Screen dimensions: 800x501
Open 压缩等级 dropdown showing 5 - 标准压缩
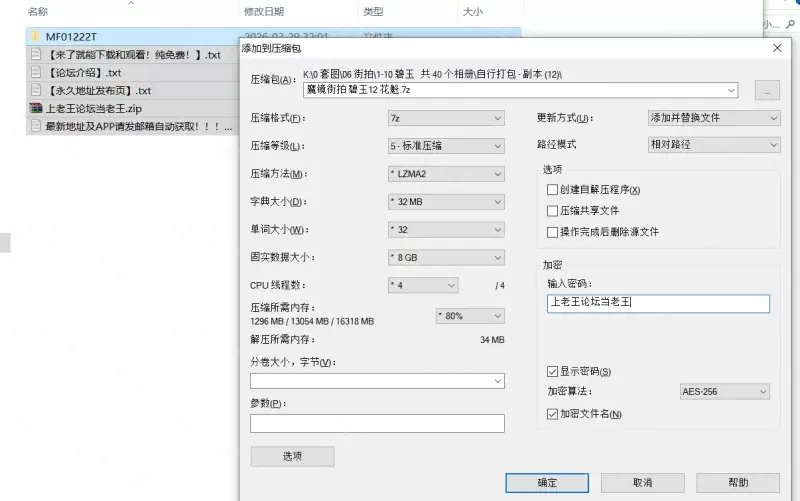point(446,146)
